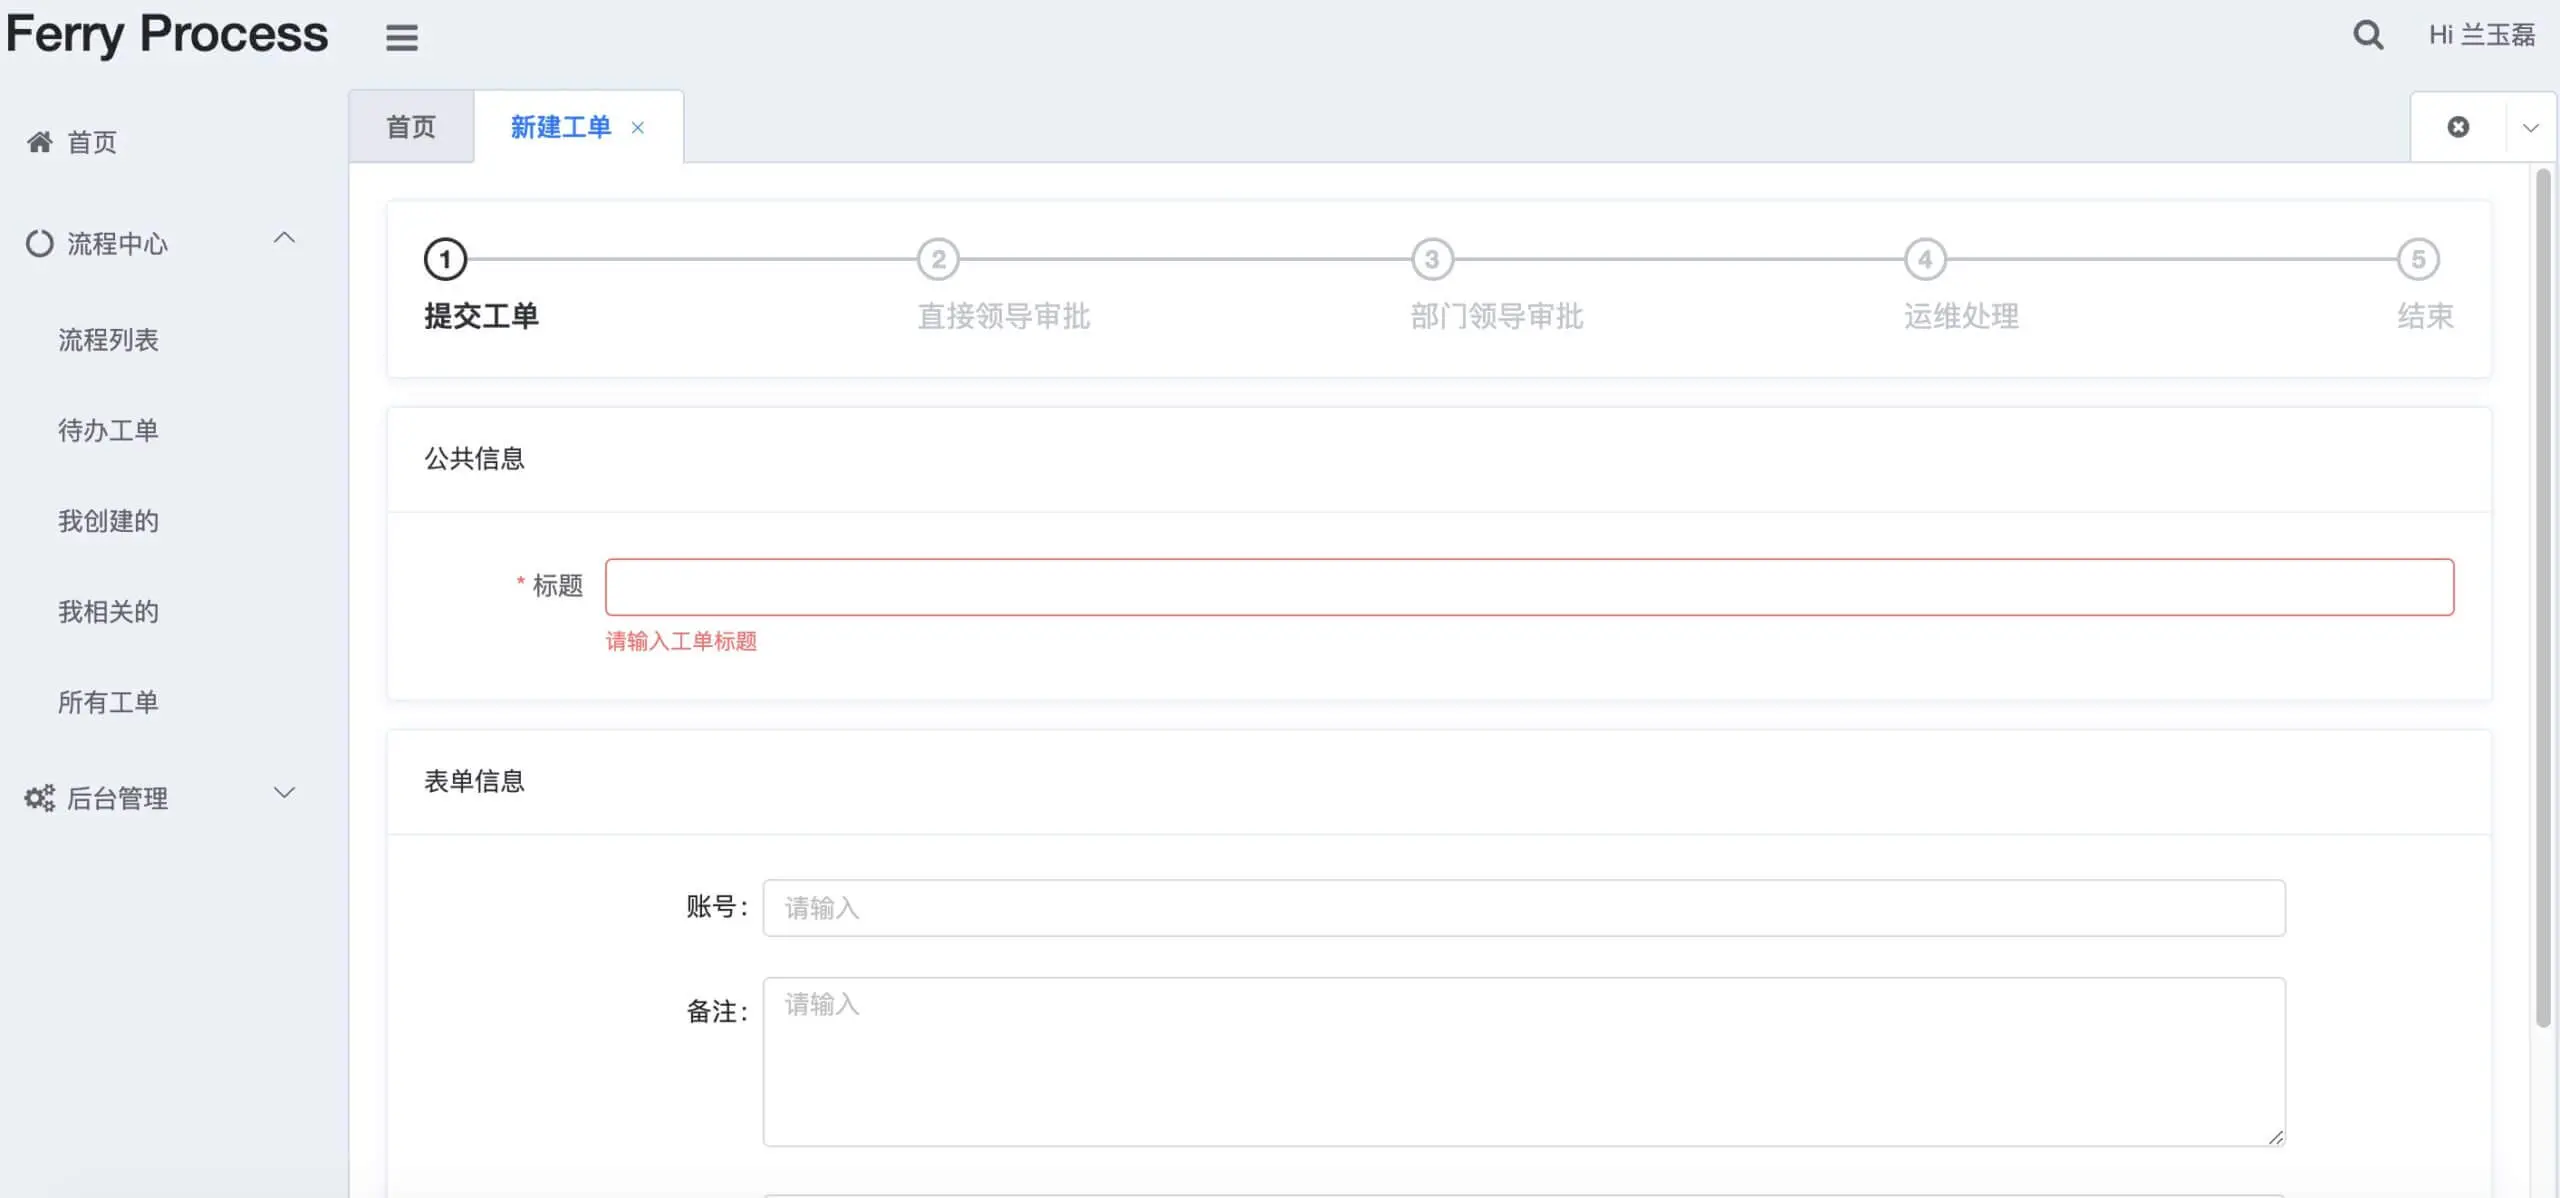Click the 标题 input field
2560x1198 pixels.
pyautogui.click(x=1528, y=587)
